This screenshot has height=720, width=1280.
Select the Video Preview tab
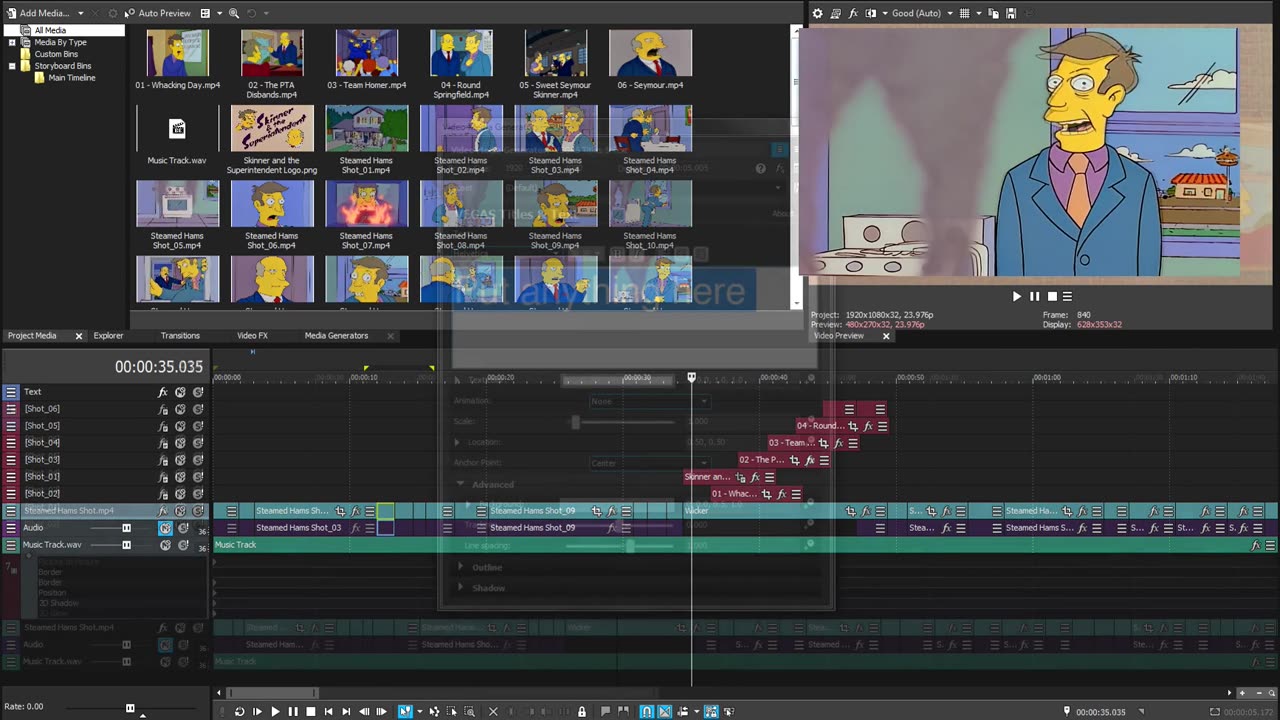(x=839, y=336)
